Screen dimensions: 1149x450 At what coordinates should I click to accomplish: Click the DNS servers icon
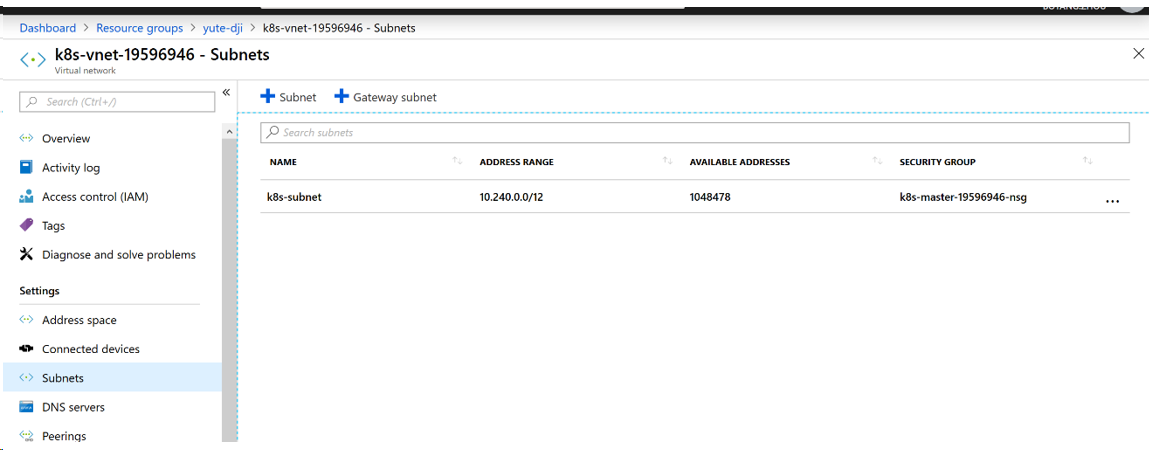[x=26, y=407]
